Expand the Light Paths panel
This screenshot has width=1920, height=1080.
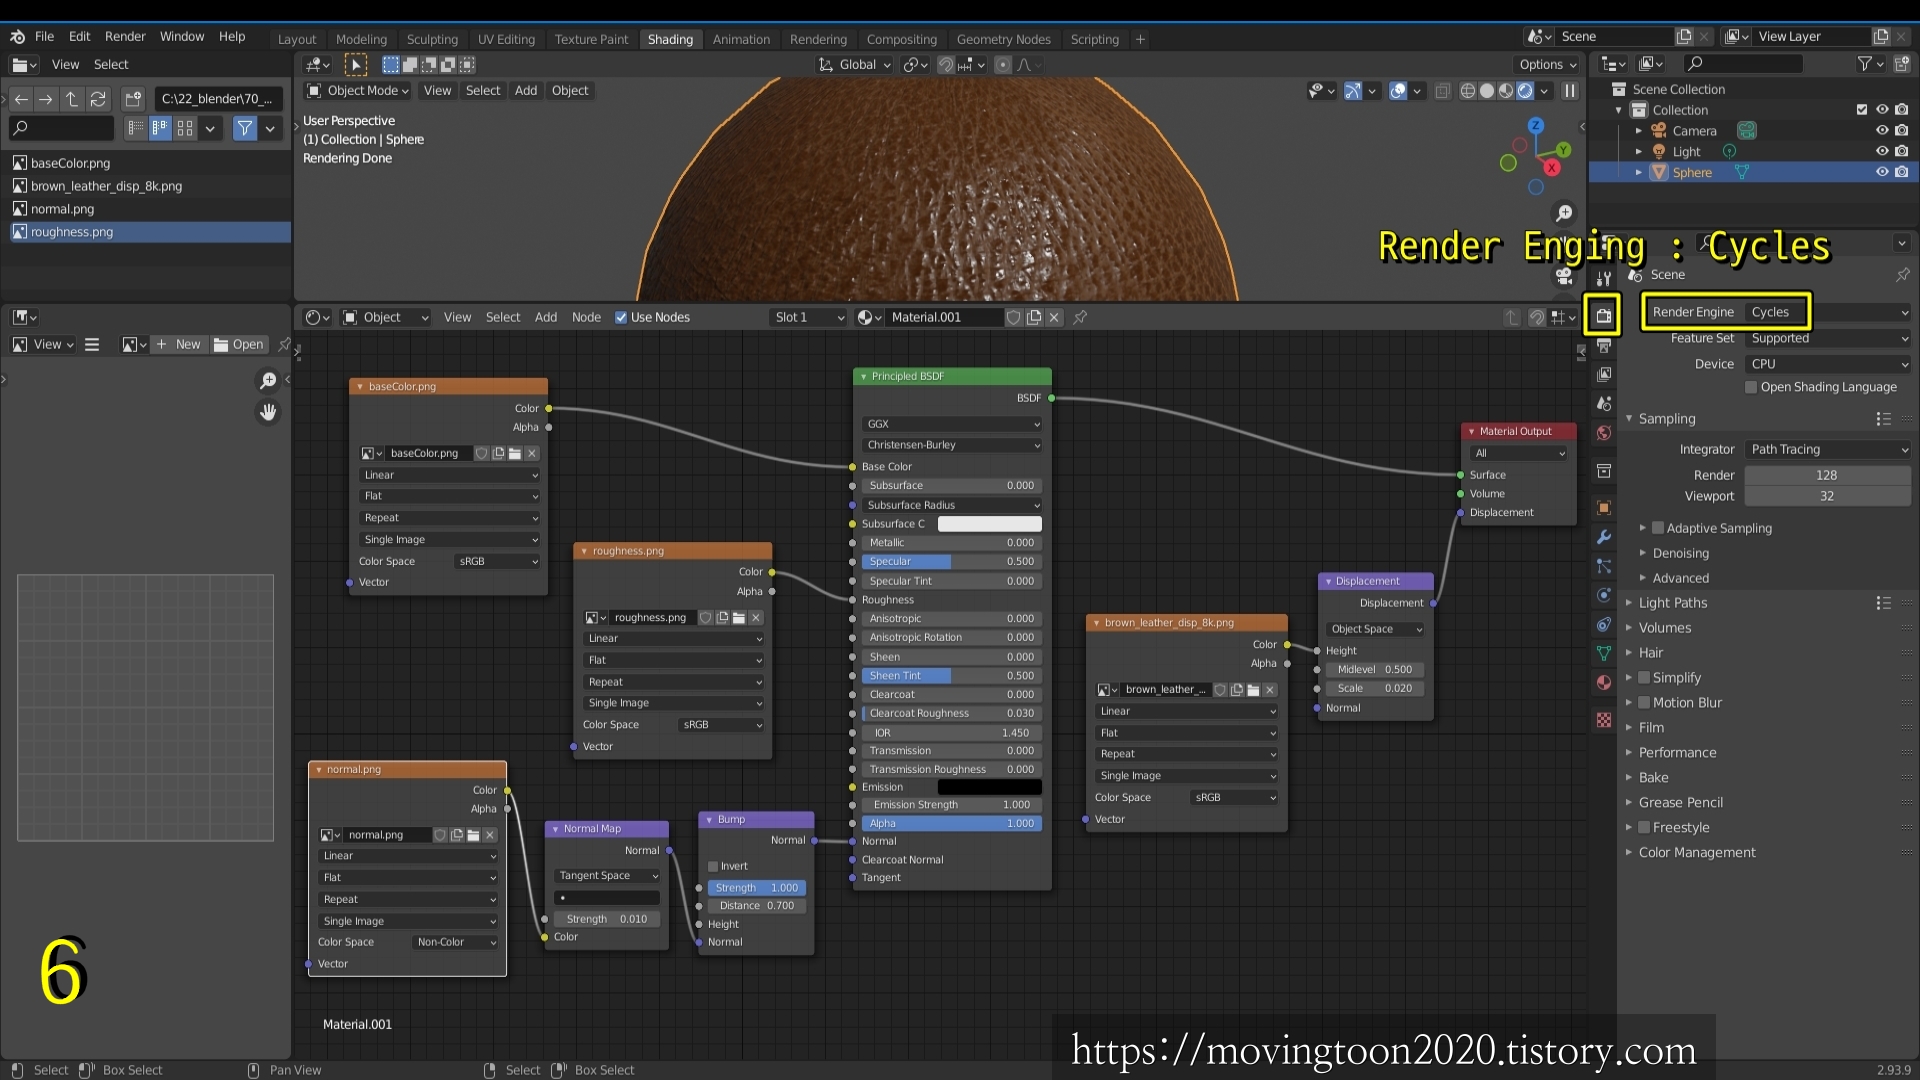coord(1673,603)
